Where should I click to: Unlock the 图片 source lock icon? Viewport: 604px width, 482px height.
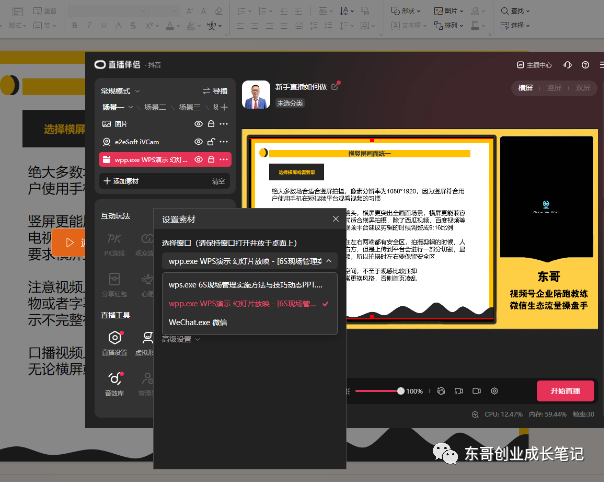click(211, 124)
